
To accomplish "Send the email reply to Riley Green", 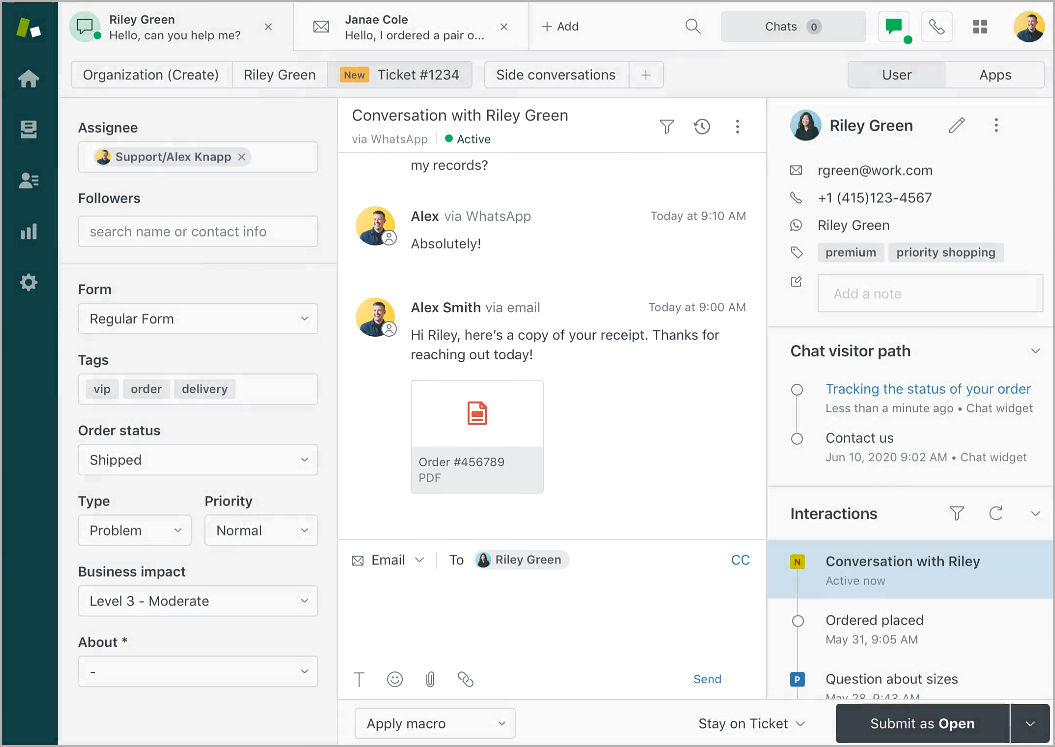I will coord(707,679).
